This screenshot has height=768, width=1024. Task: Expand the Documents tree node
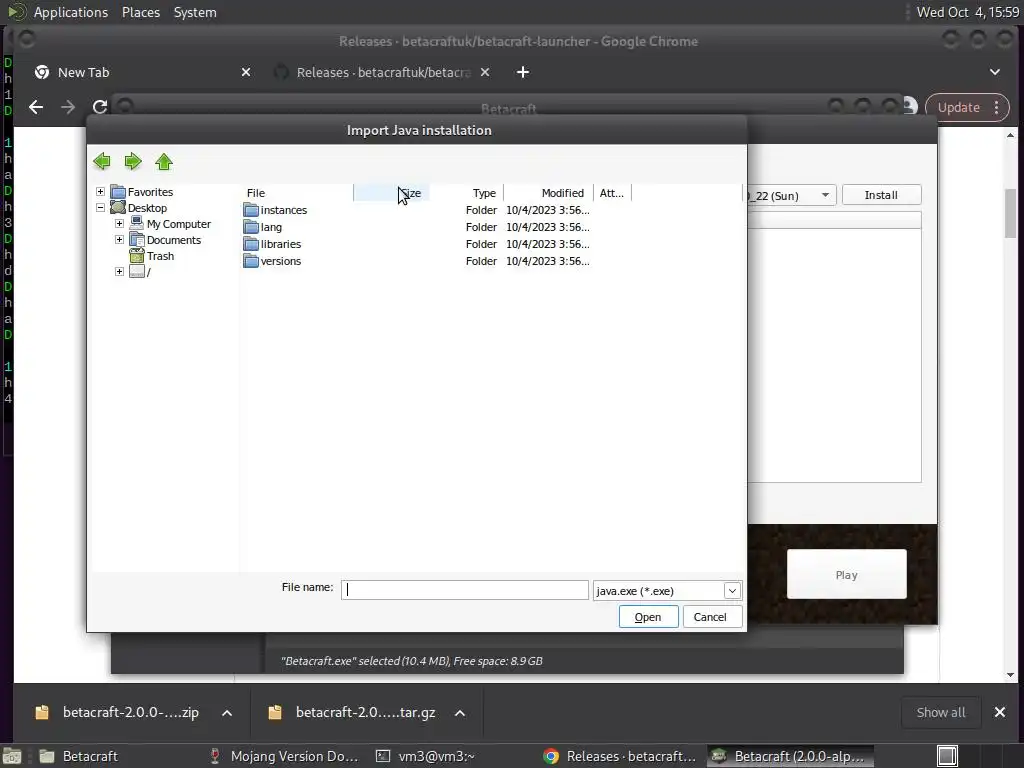tap(120, 240)
